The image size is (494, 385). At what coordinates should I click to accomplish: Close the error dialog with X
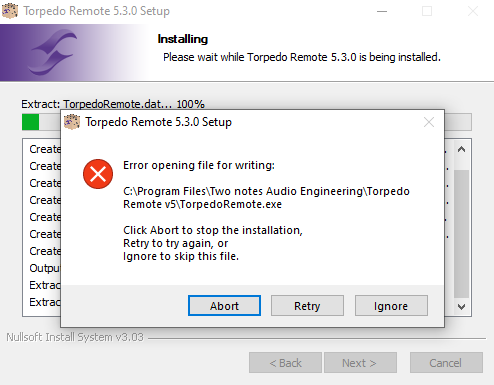pyautogui.click(x=429, y=122)
